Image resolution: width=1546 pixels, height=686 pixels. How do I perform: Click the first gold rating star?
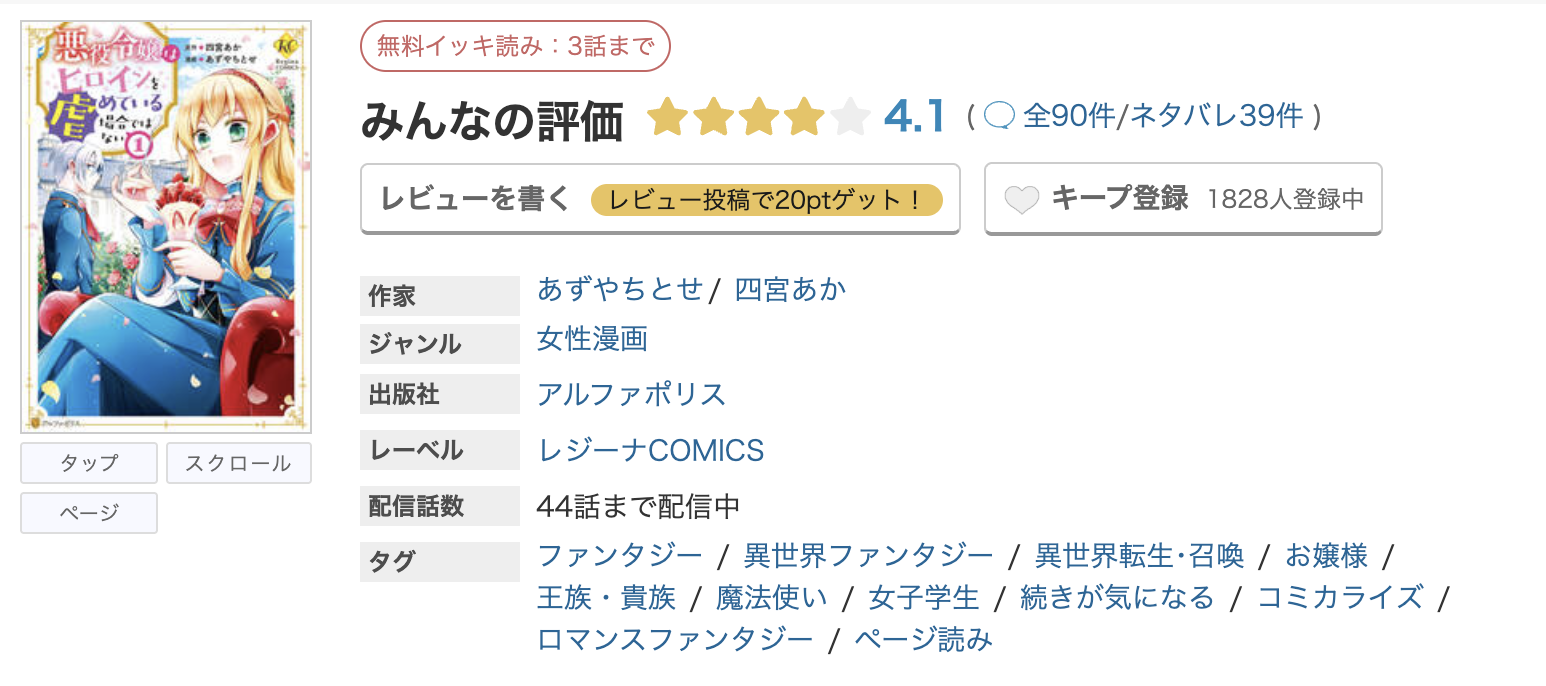(665, 116)
